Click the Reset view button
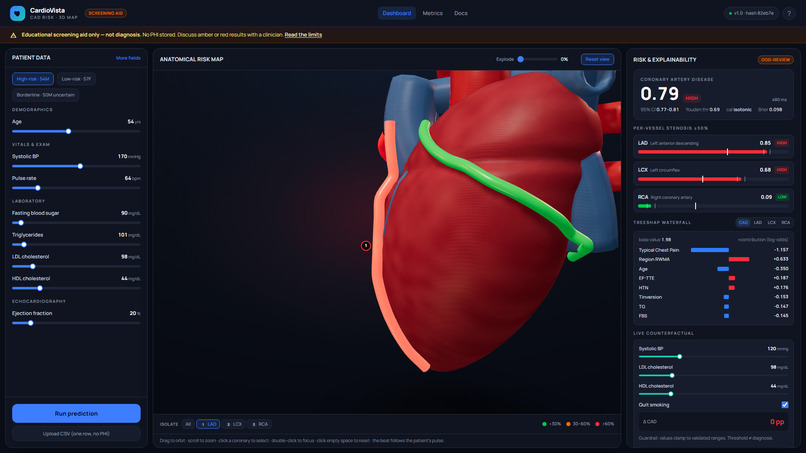The height and width of the screenshot is (453, 806). [x=597, y=59]
